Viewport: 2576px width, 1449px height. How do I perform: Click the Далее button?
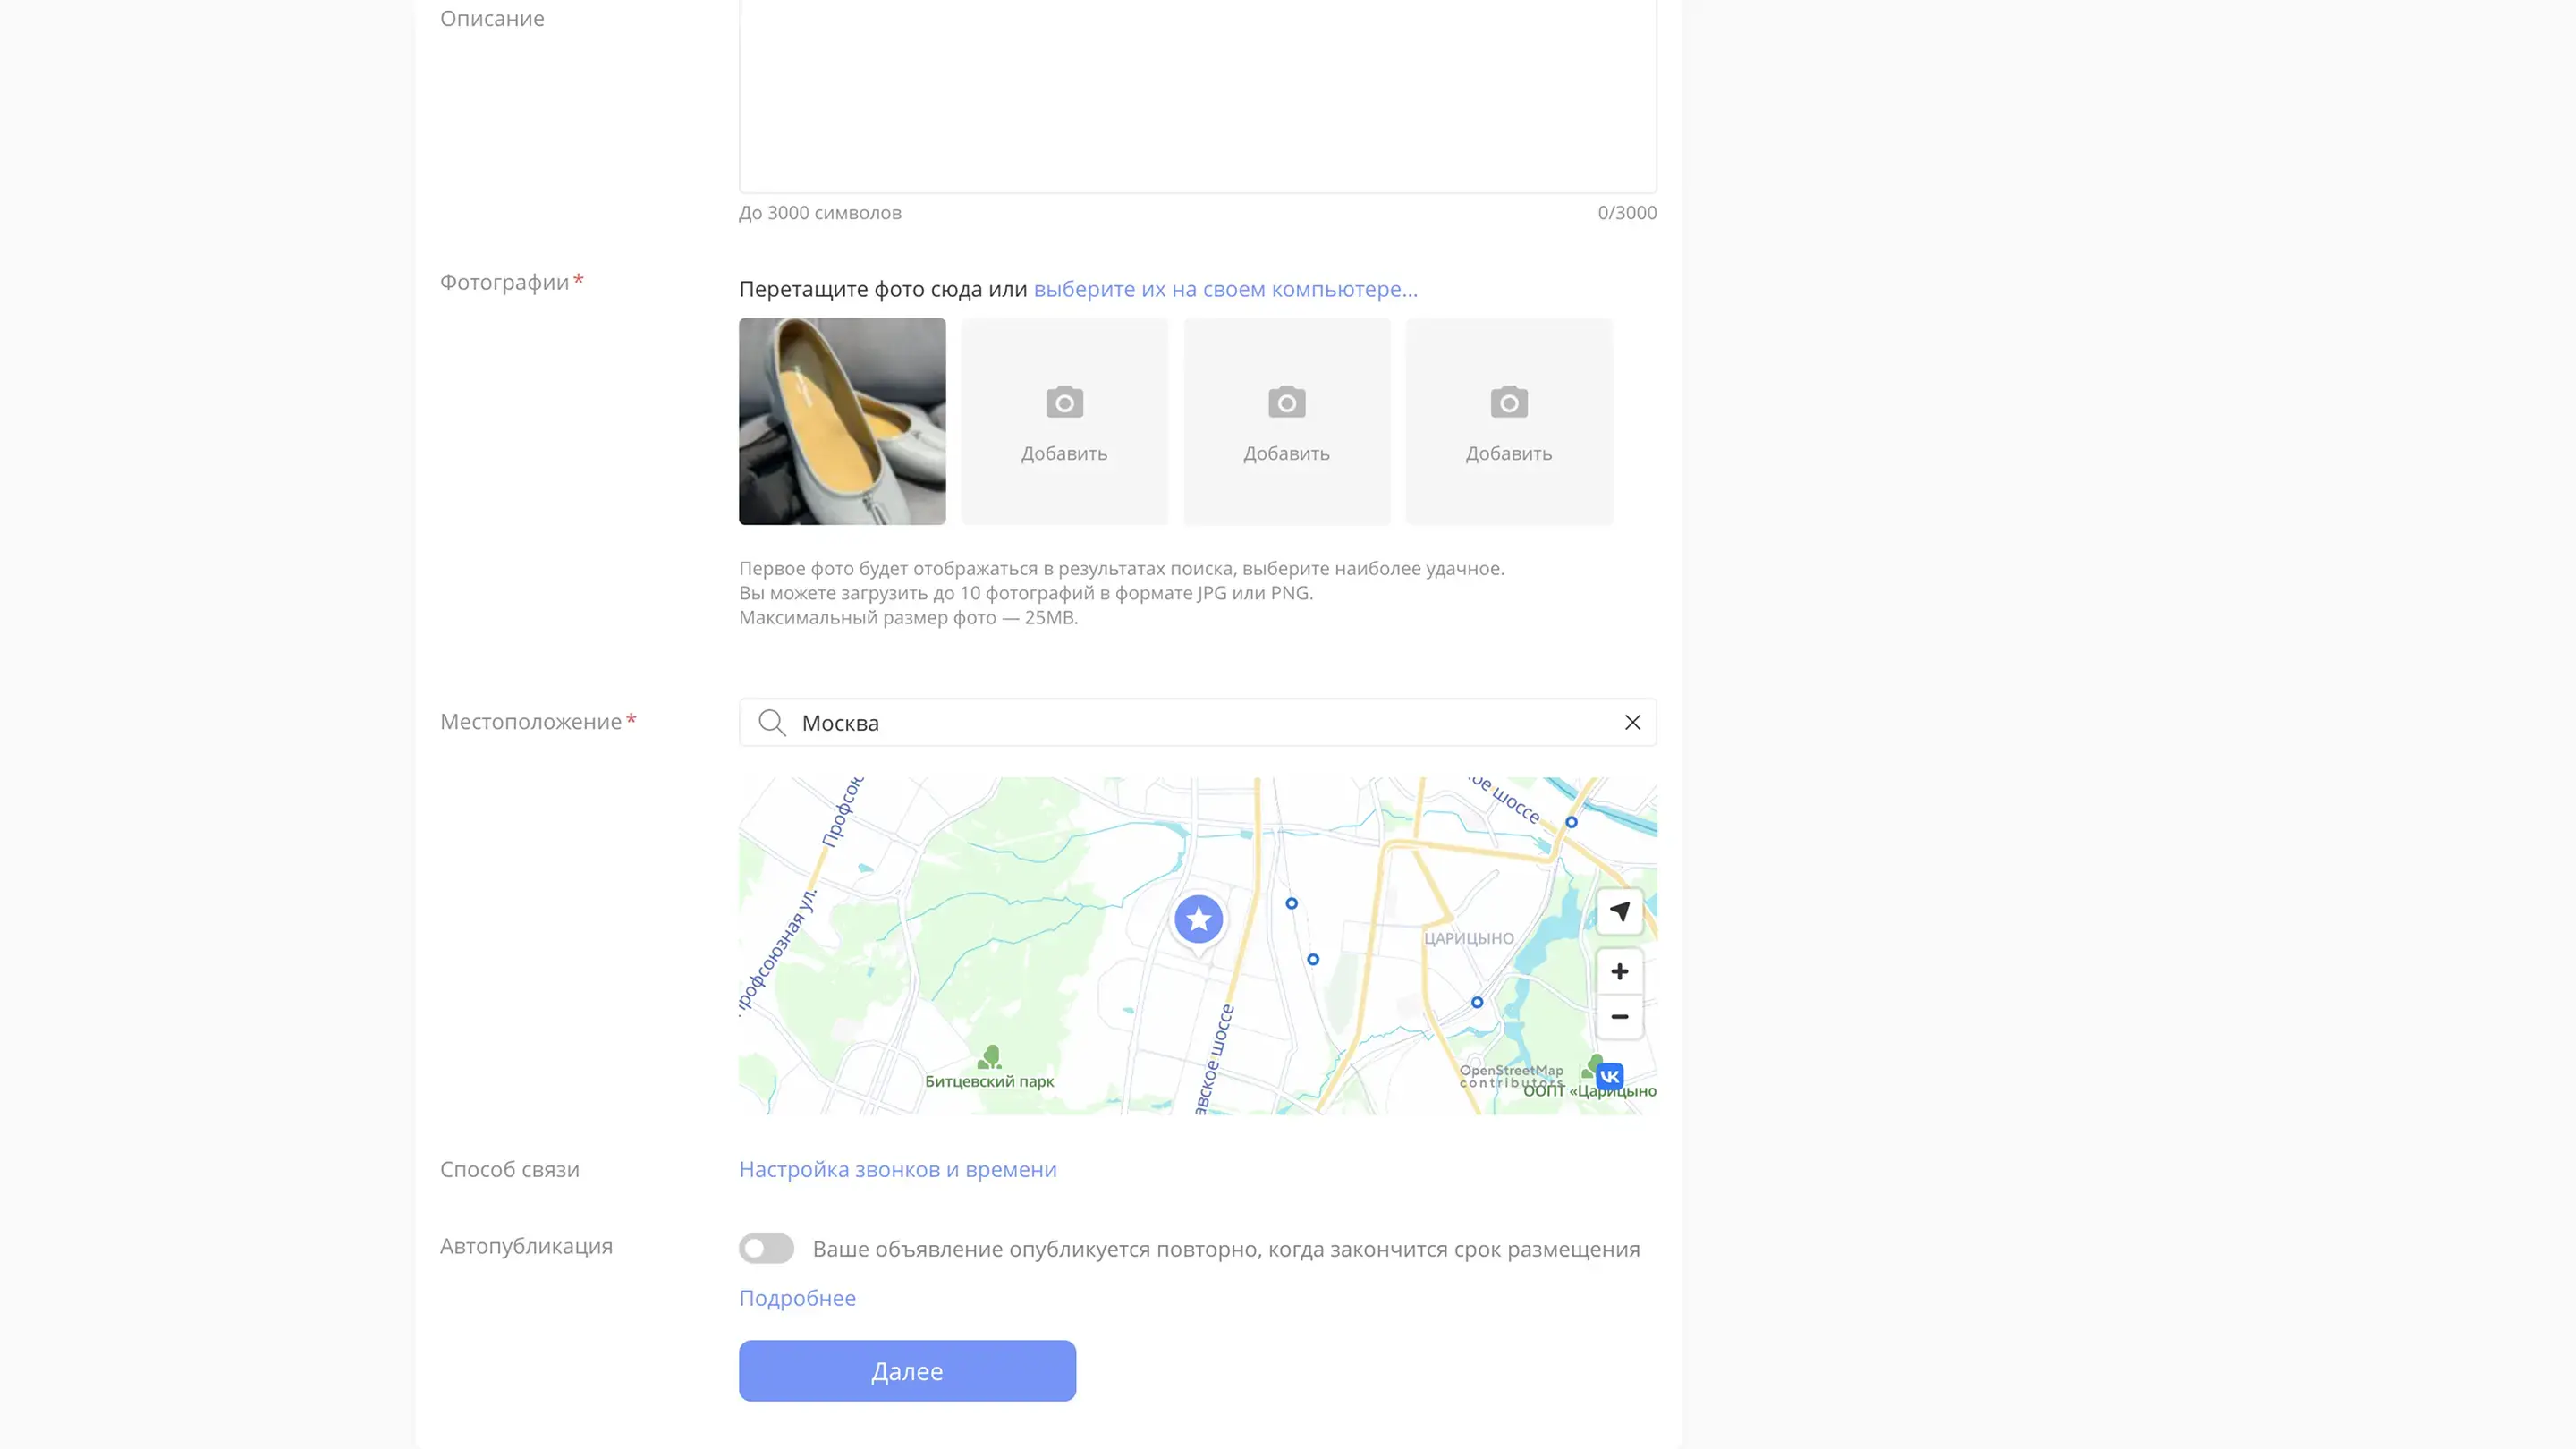907,1370
